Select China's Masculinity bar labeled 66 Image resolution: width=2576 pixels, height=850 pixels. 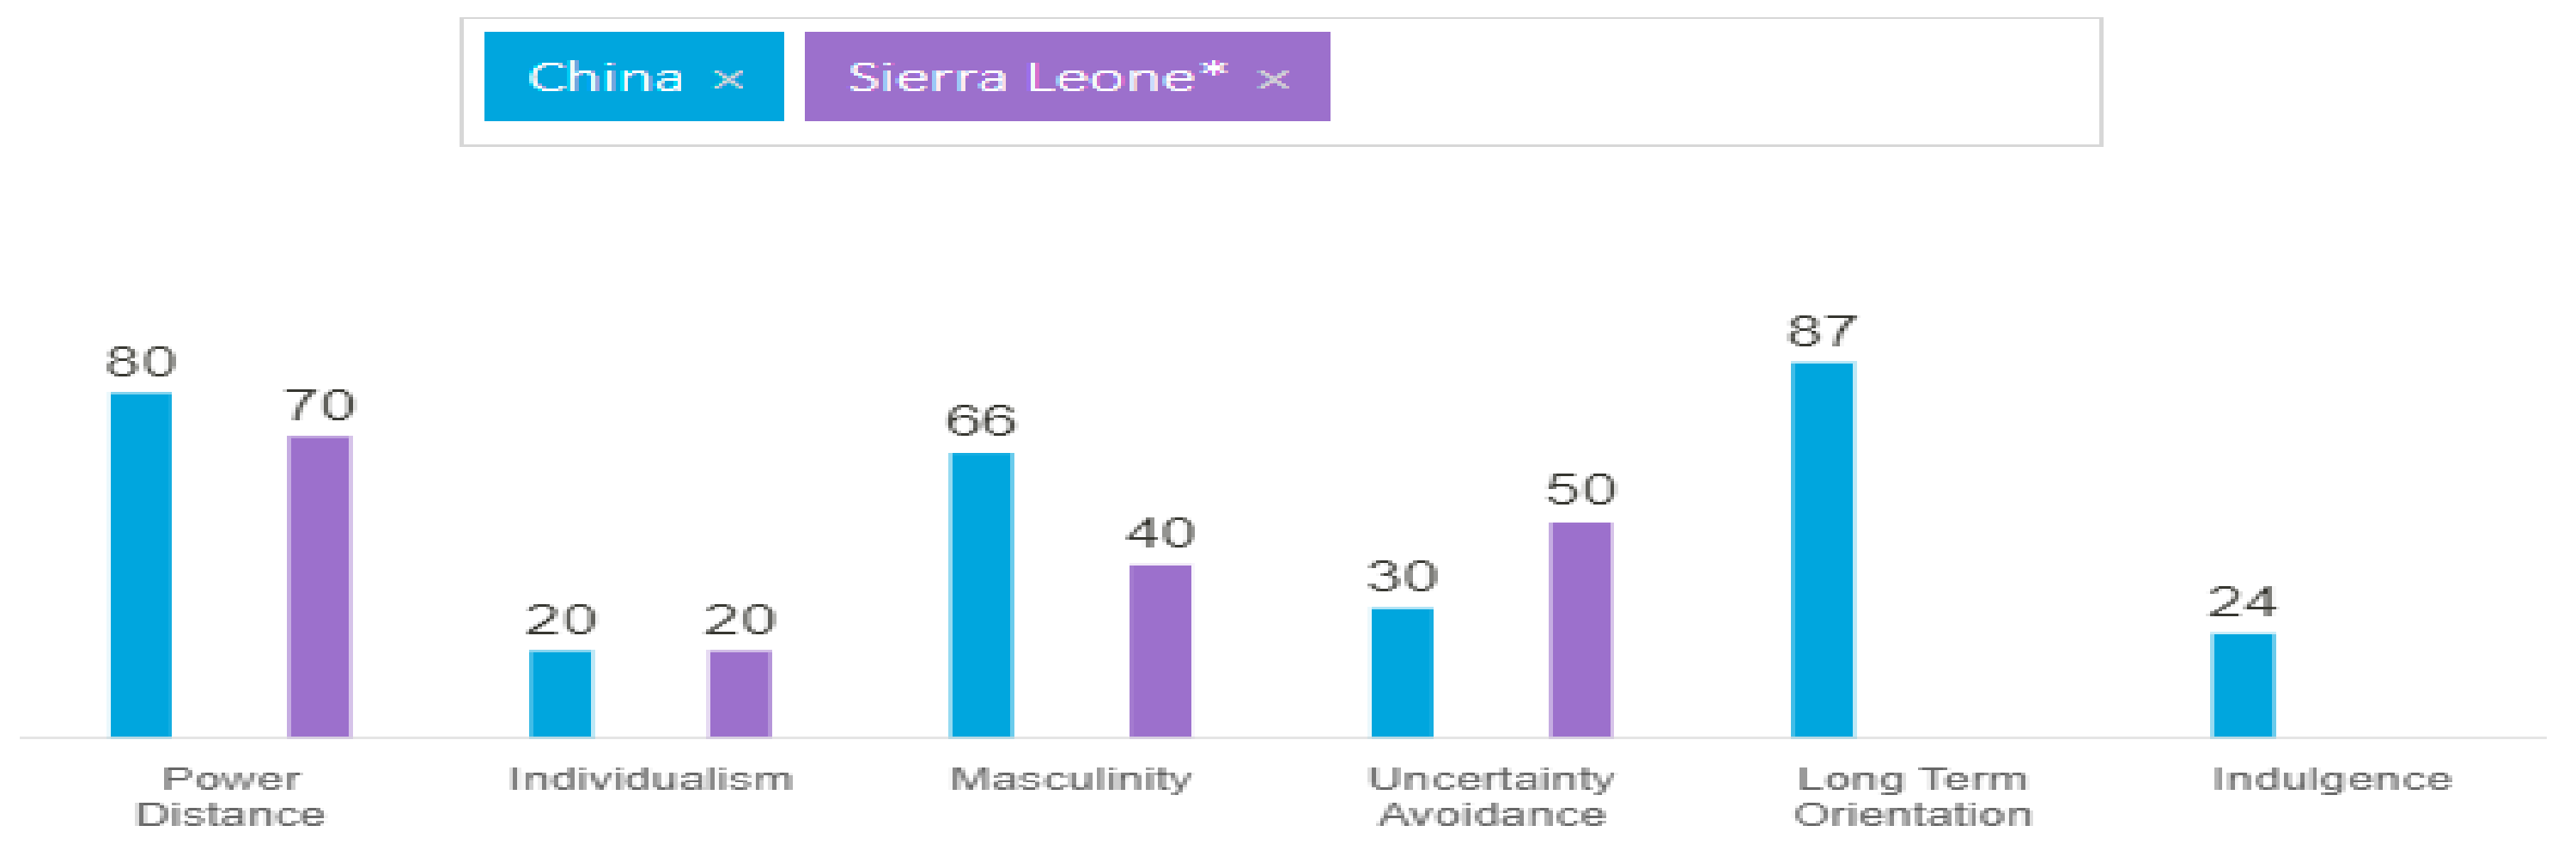coord(981,595)
